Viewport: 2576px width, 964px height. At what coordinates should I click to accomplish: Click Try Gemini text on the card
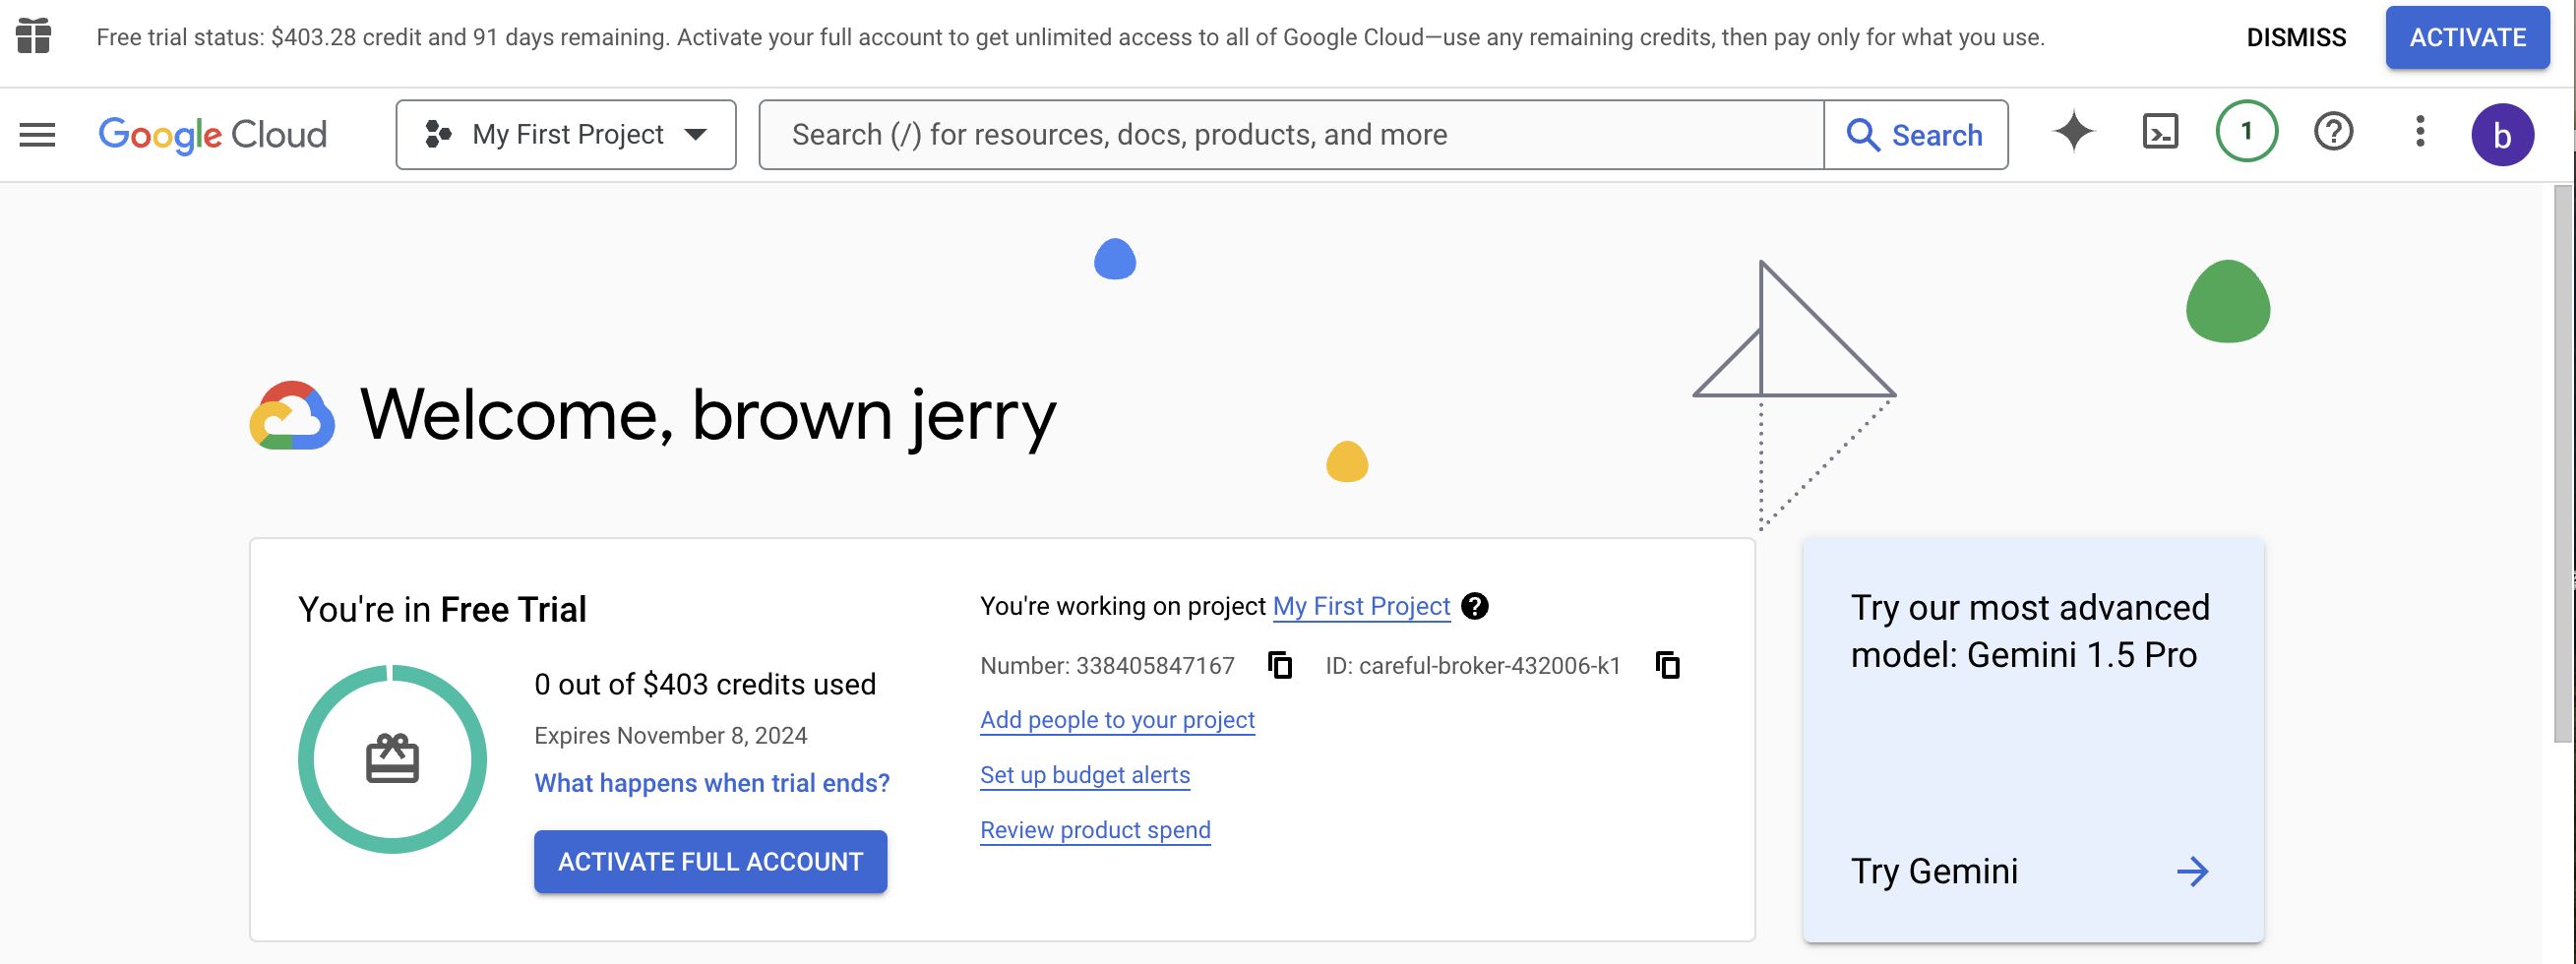click(1934, 871)
